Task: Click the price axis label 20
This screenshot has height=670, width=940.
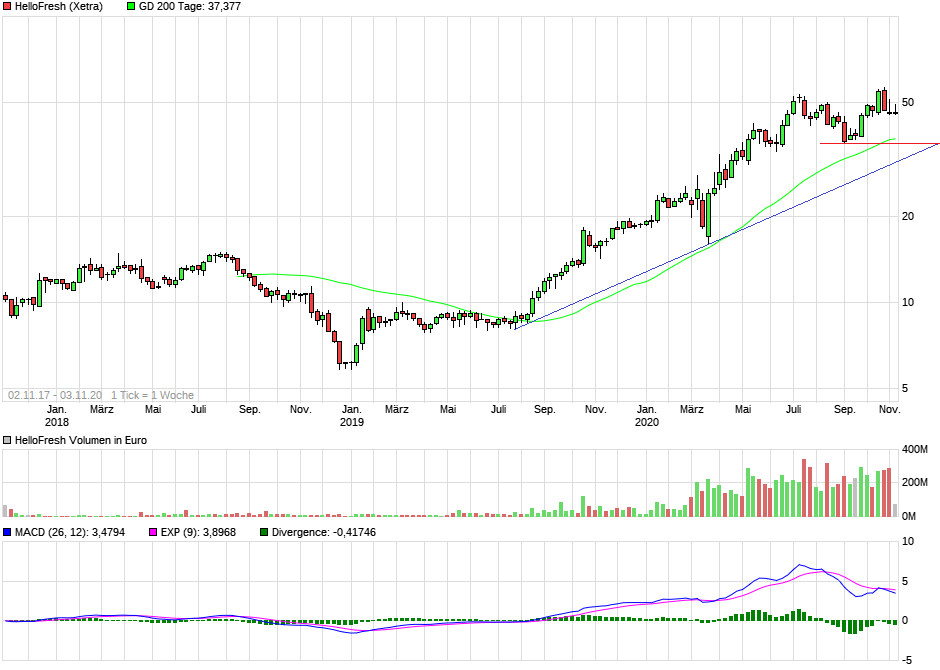Action: 908,216
